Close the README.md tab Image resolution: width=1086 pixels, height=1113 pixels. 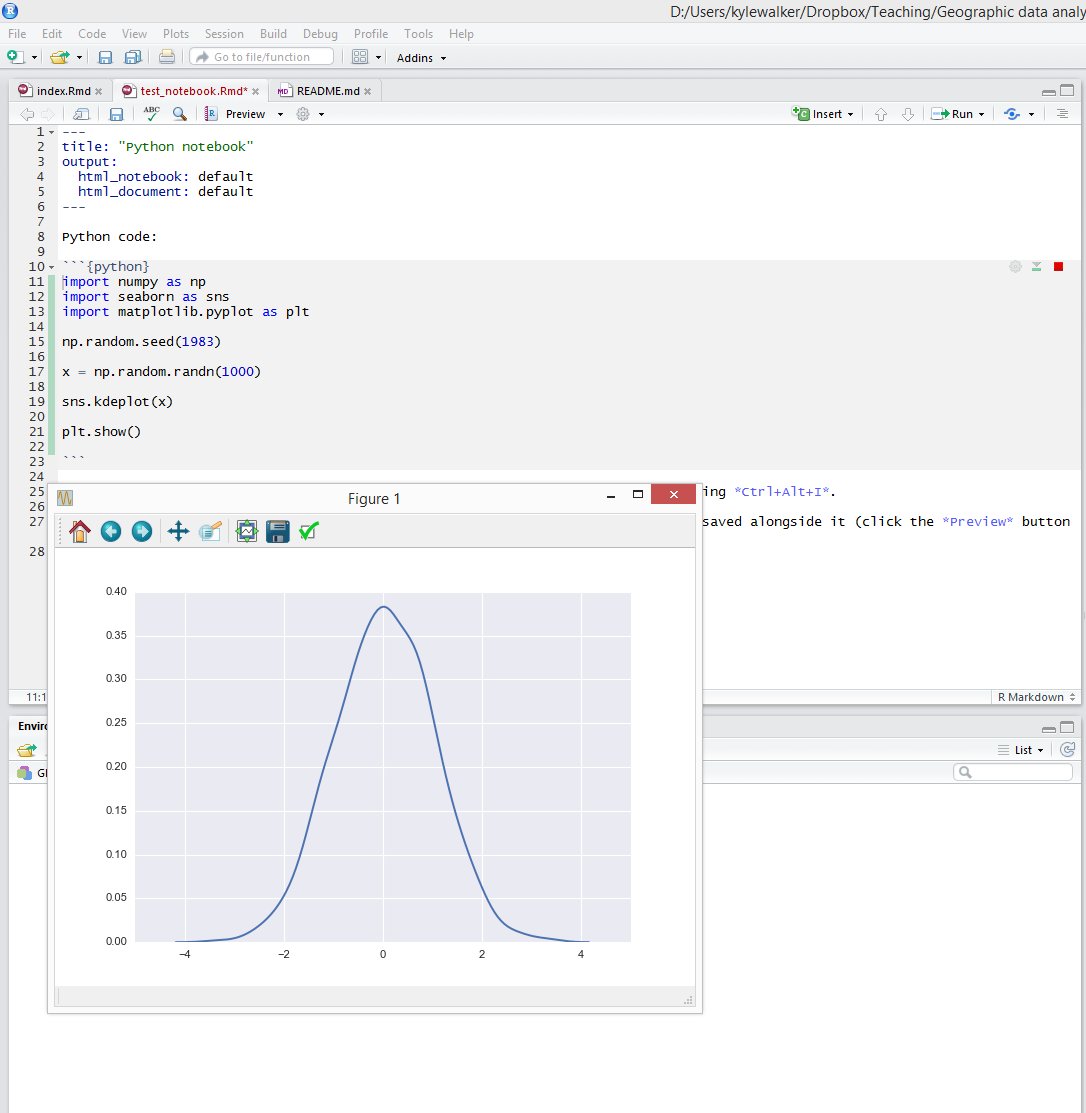368,92
